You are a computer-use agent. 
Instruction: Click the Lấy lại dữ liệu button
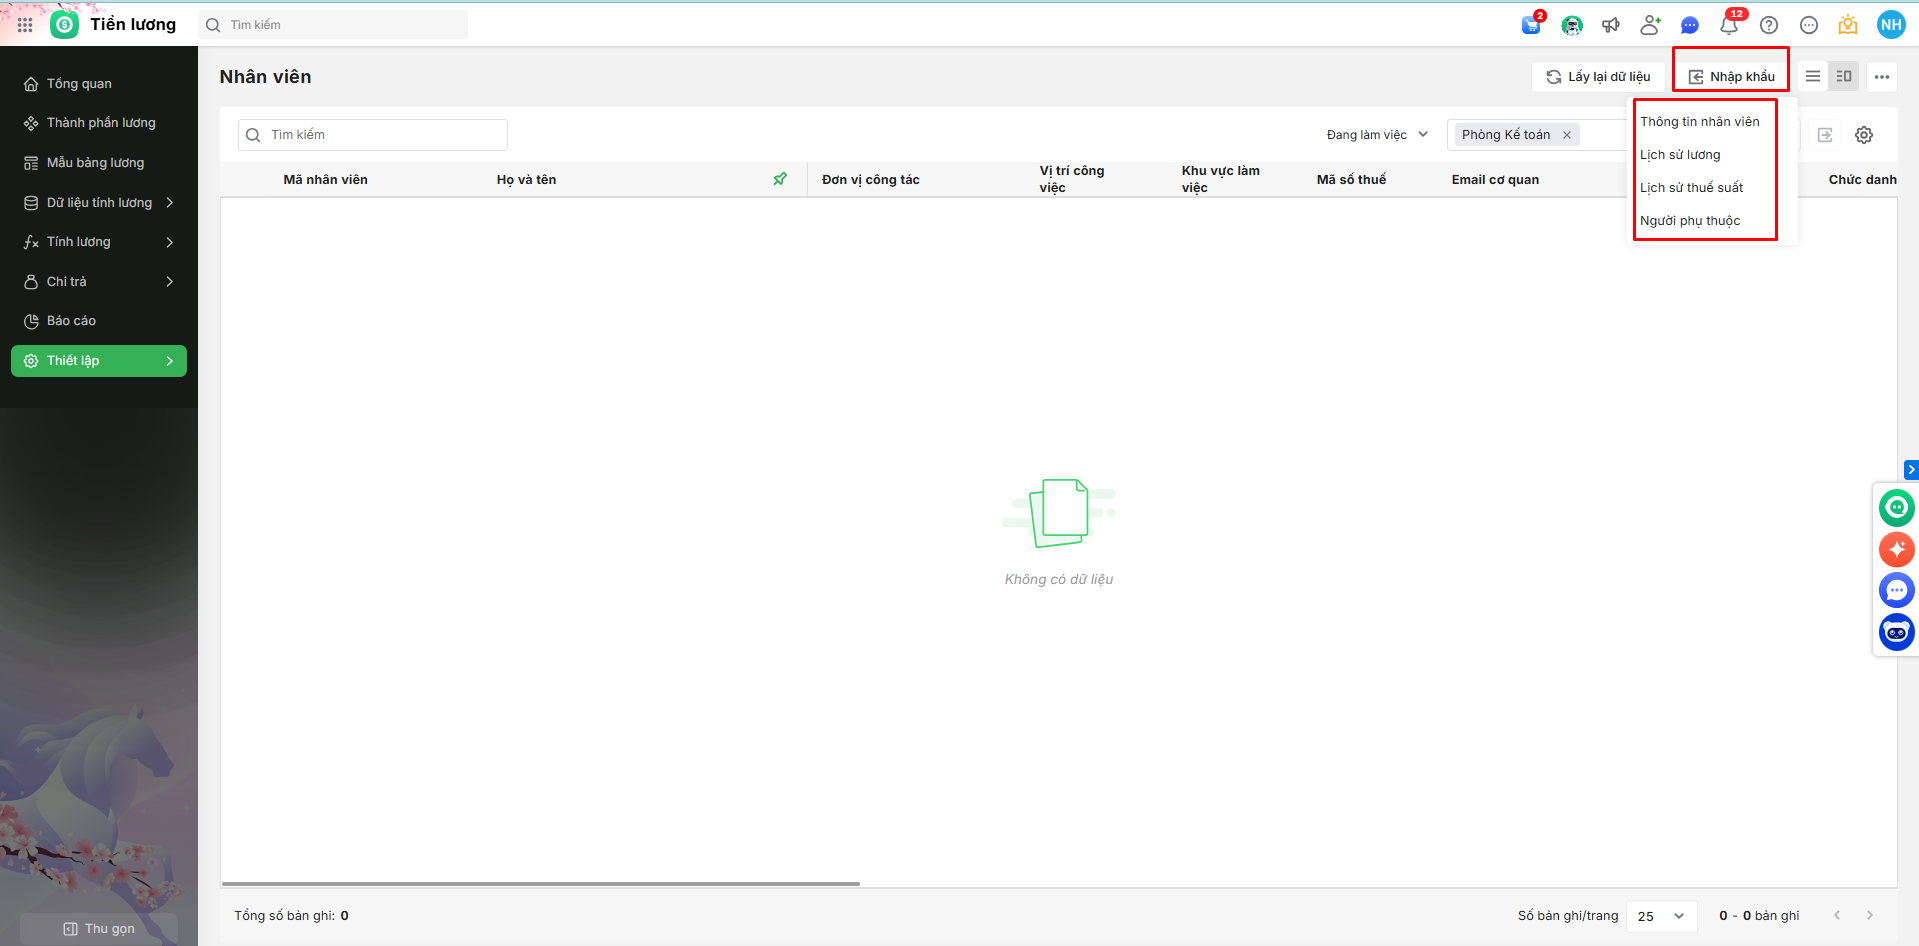tap(1598, 77)
